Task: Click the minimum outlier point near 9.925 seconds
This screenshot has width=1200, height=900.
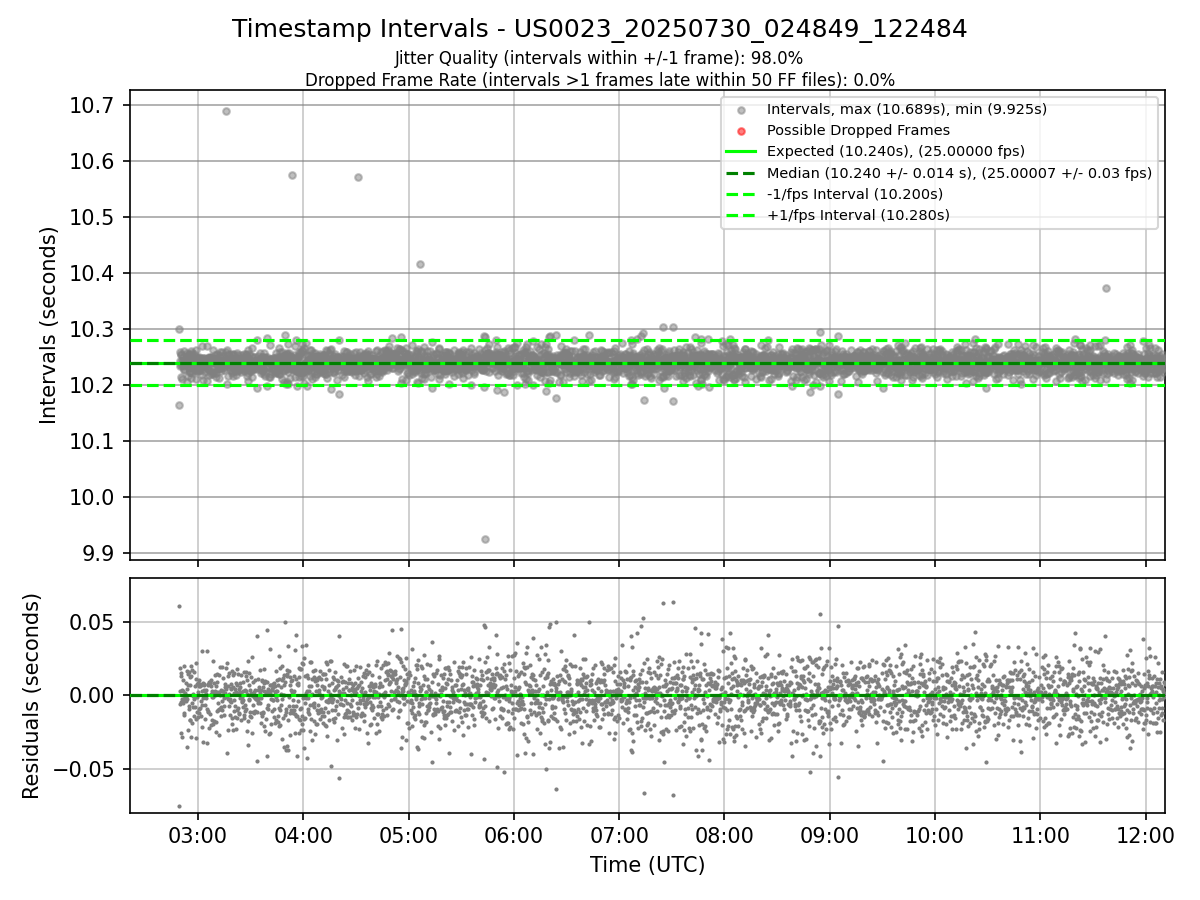Action: [x=485, y=539]
